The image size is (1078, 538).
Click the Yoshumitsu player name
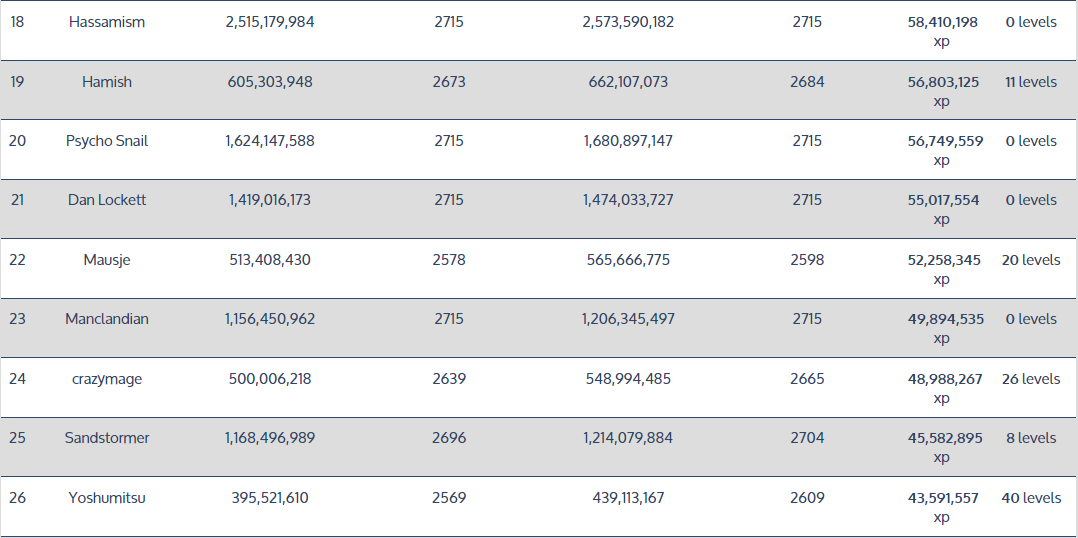(107, 498)
